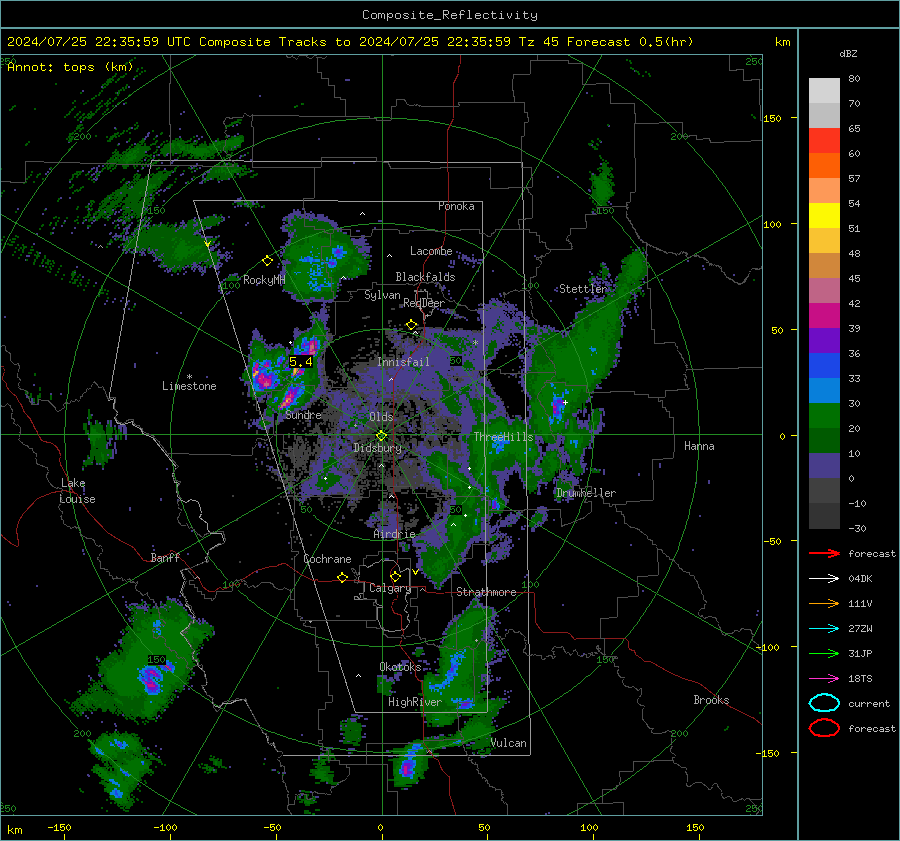Click the ThreeHills city label
This screenshot has width=900, height=841.
click(x=503, y=437)
